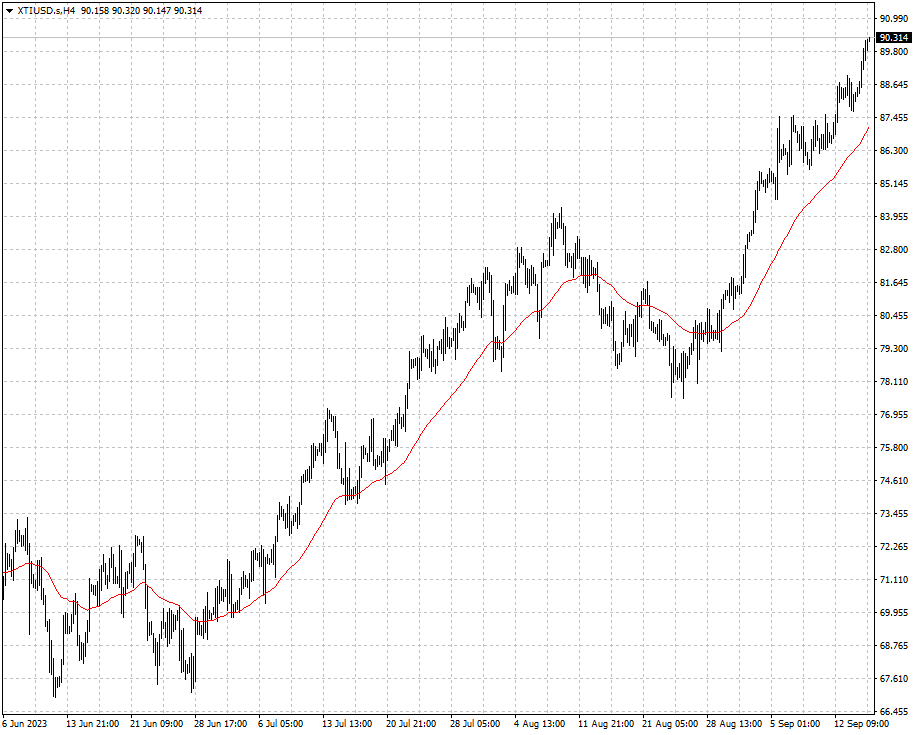Click the 73.455 price axis label

pyautogui.click(x=893, y=514)
